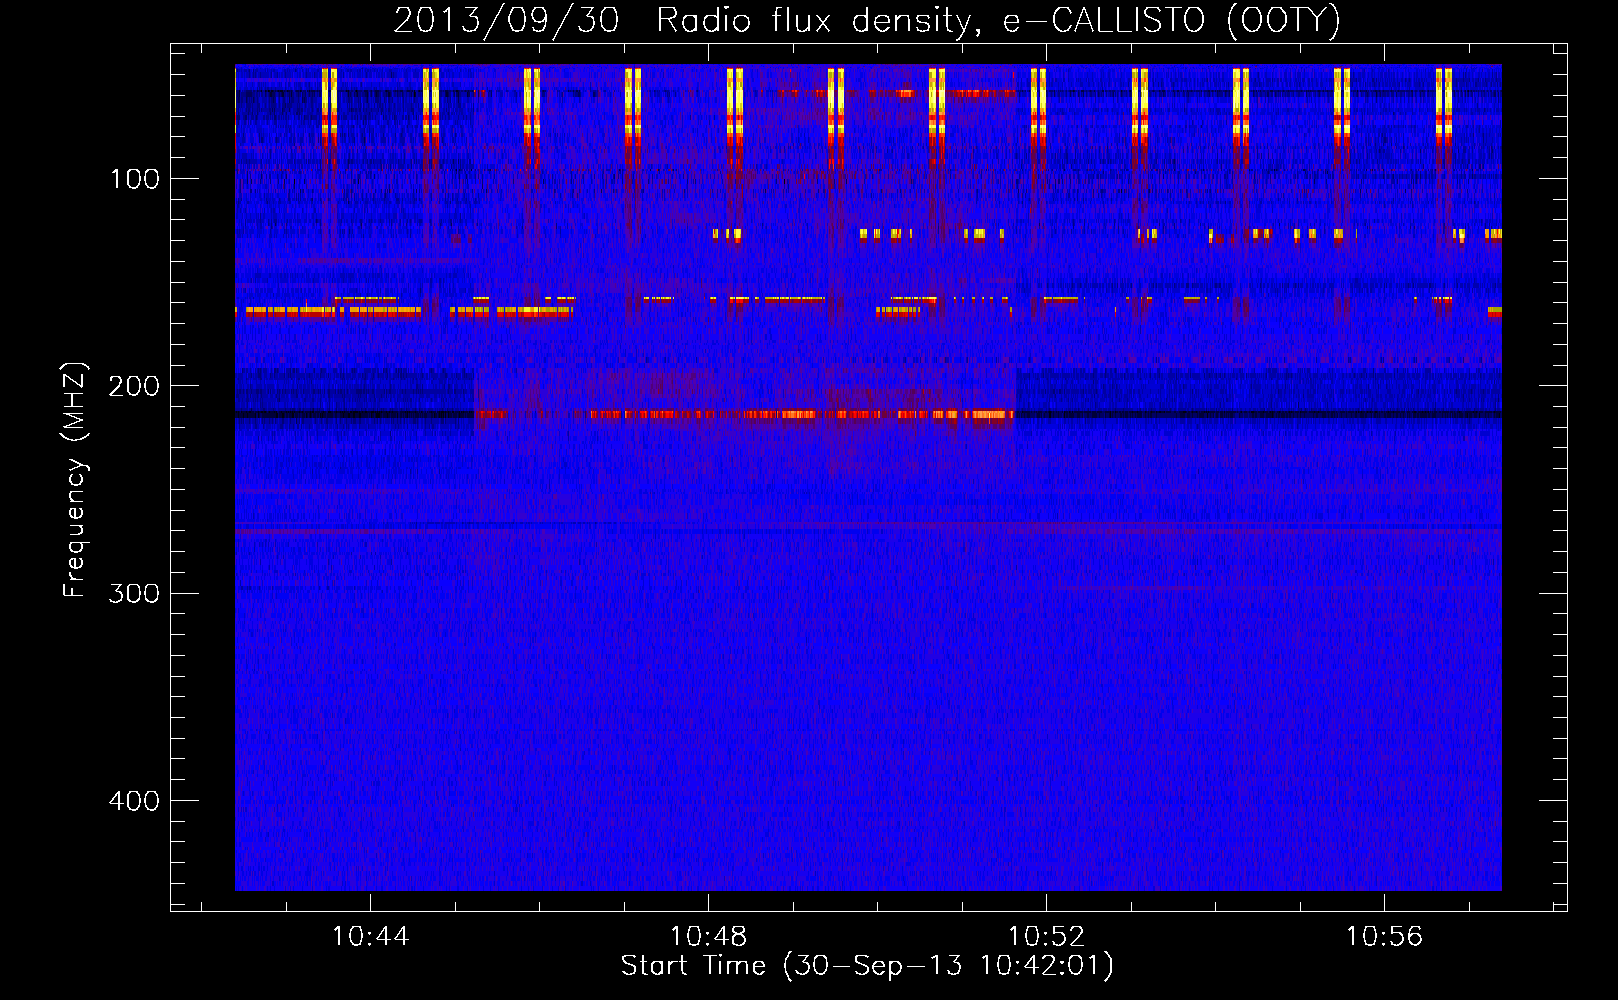Click the plot title mentioning e-CALLISTO (OOTY)
The width and height of the screenshot is (1618, 1000).
[867, 20]
